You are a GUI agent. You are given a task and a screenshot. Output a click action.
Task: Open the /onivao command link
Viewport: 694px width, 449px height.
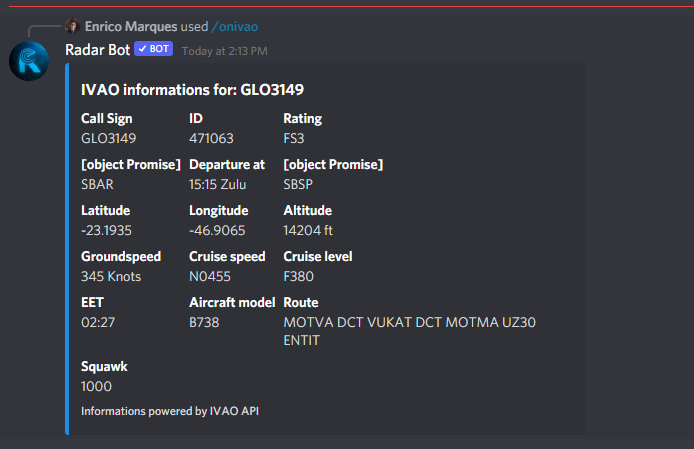pos(235,27)
